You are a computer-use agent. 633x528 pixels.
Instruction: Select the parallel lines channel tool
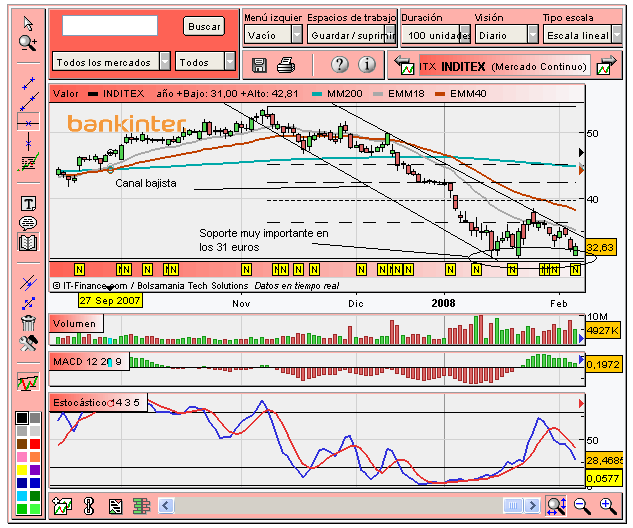(28, 283)
